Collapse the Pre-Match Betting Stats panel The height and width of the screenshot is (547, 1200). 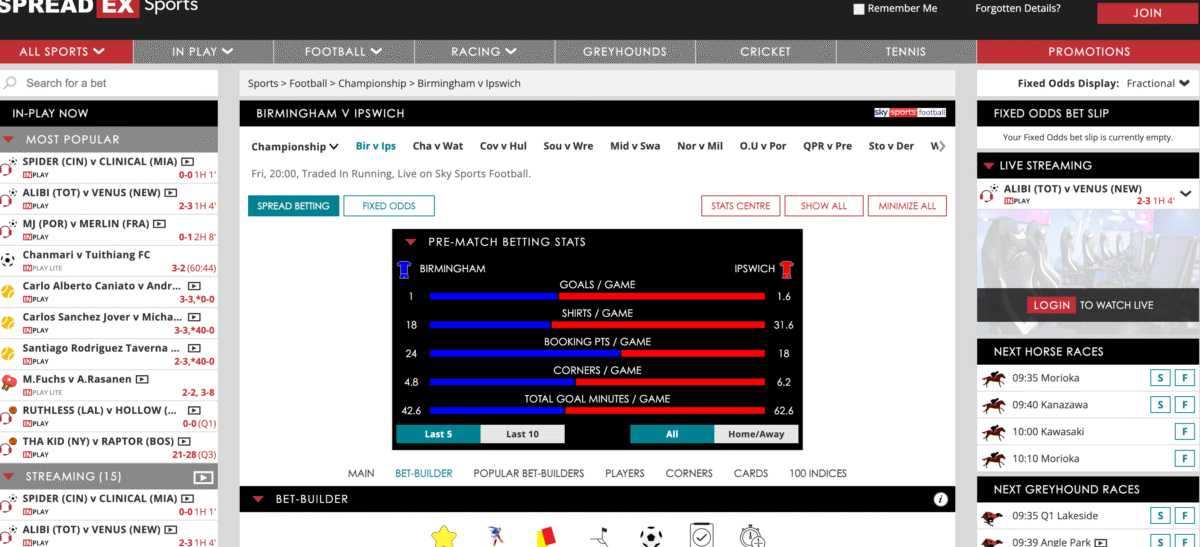410,242
